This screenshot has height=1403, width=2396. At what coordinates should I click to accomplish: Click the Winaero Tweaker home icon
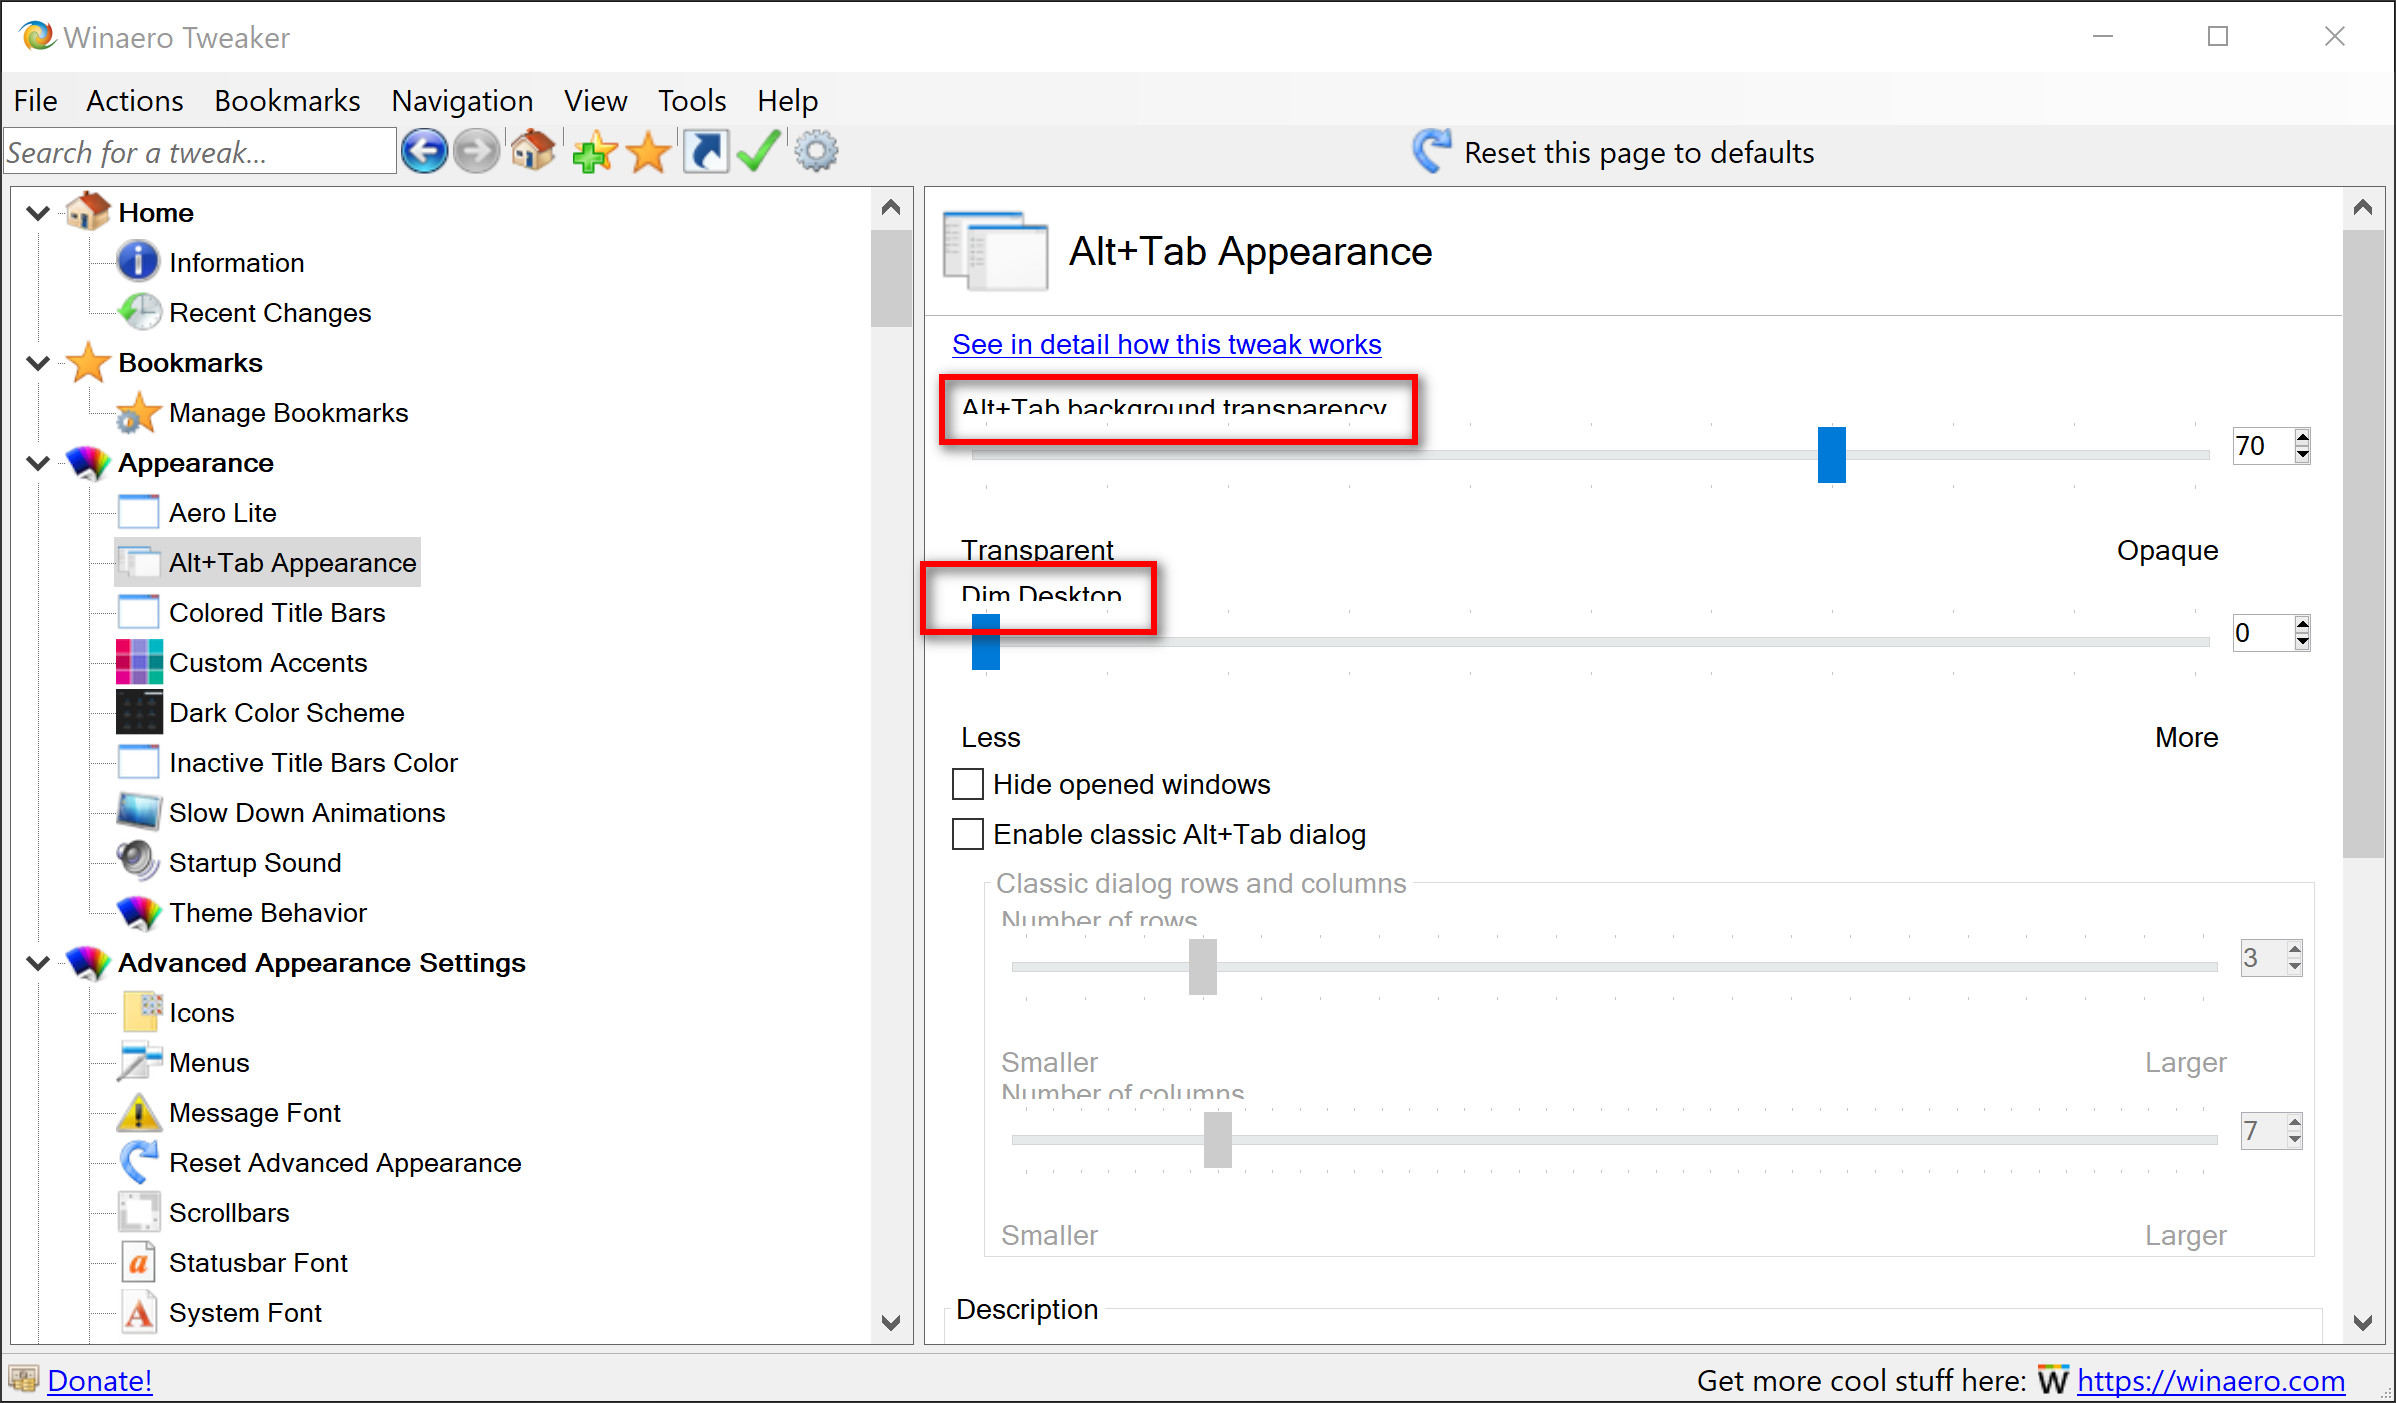click(533, 154)
